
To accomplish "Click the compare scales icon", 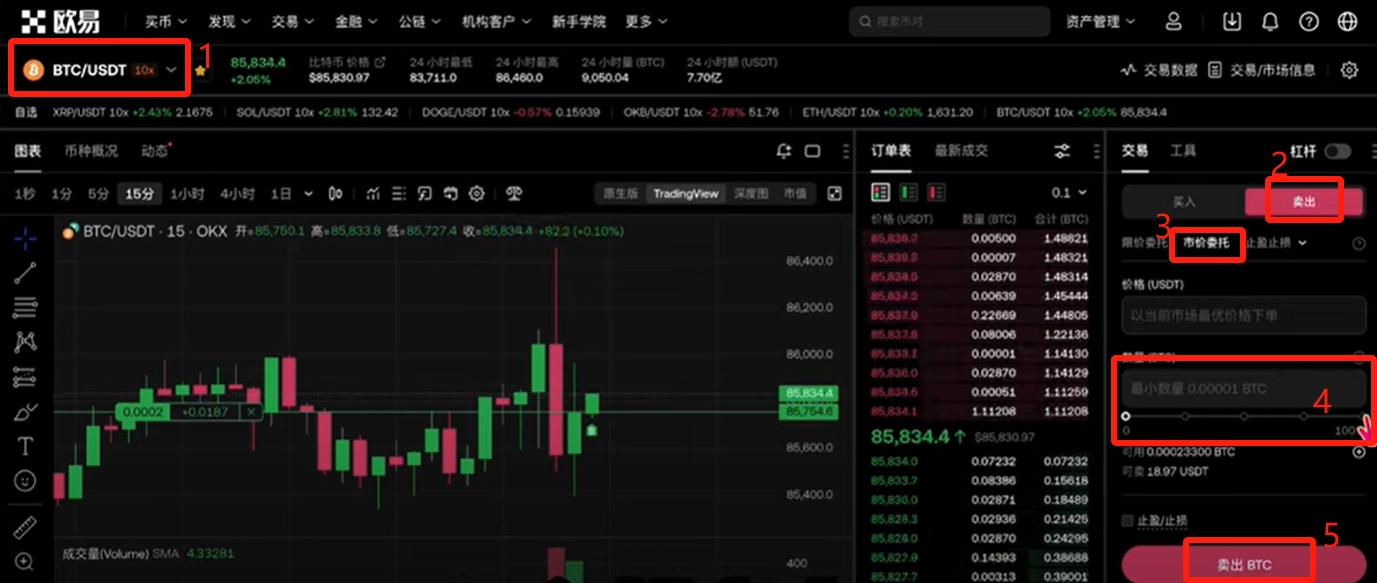I will click(x=514, y=193).
